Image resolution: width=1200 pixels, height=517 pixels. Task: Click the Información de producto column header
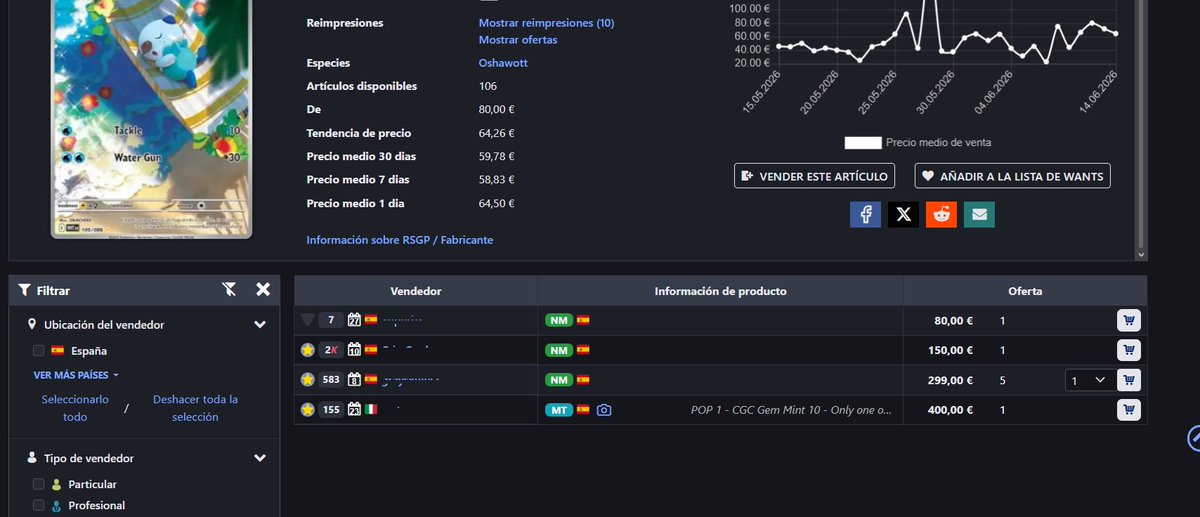[x=720, y=291]
